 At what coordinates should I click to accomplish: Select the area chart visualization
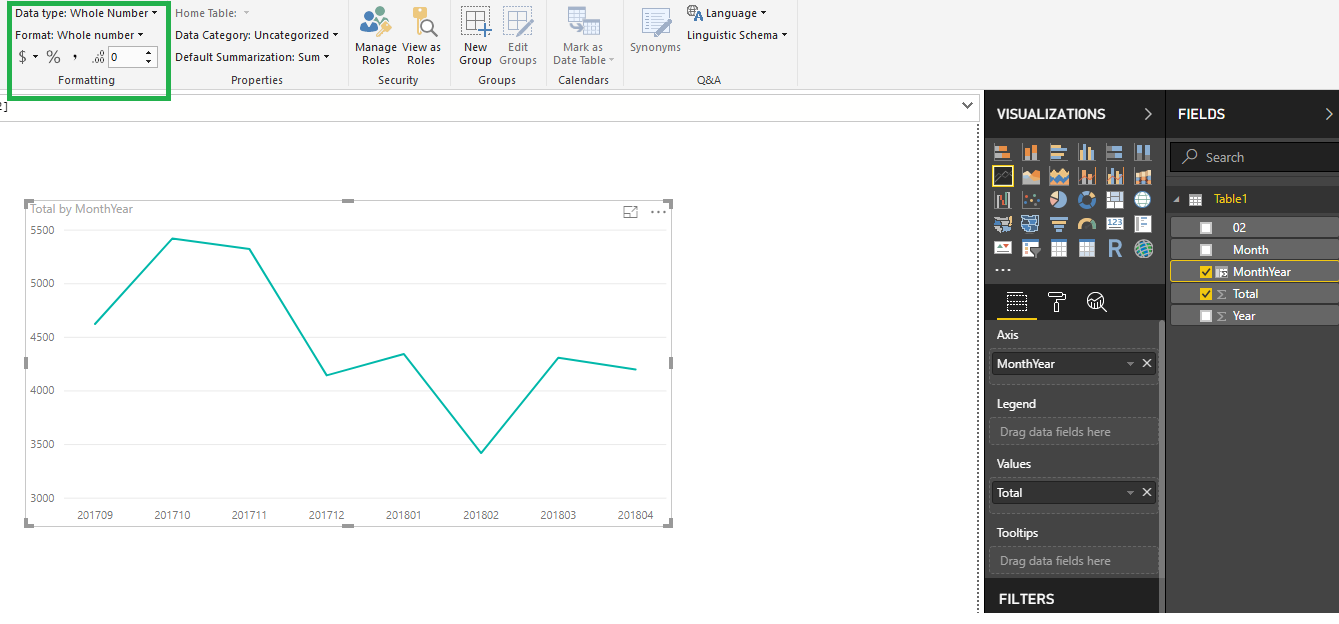[x=1030, y=177]
